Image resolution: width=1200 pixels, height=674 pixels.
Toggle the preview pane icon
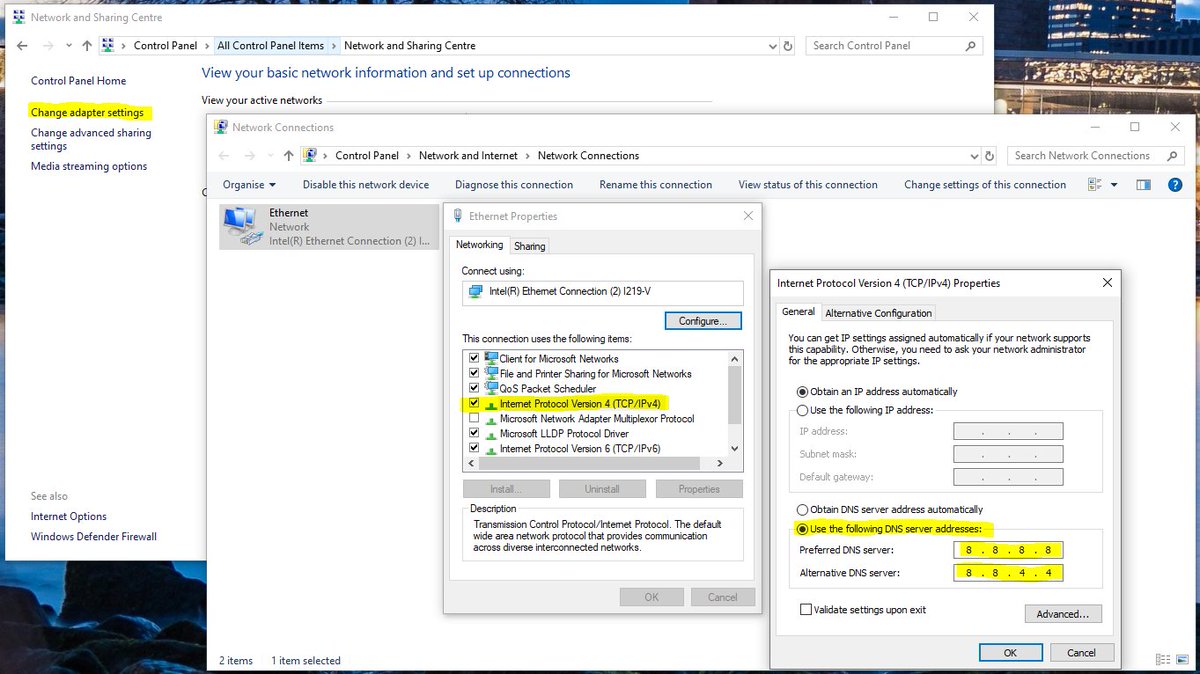(1144, 185)
